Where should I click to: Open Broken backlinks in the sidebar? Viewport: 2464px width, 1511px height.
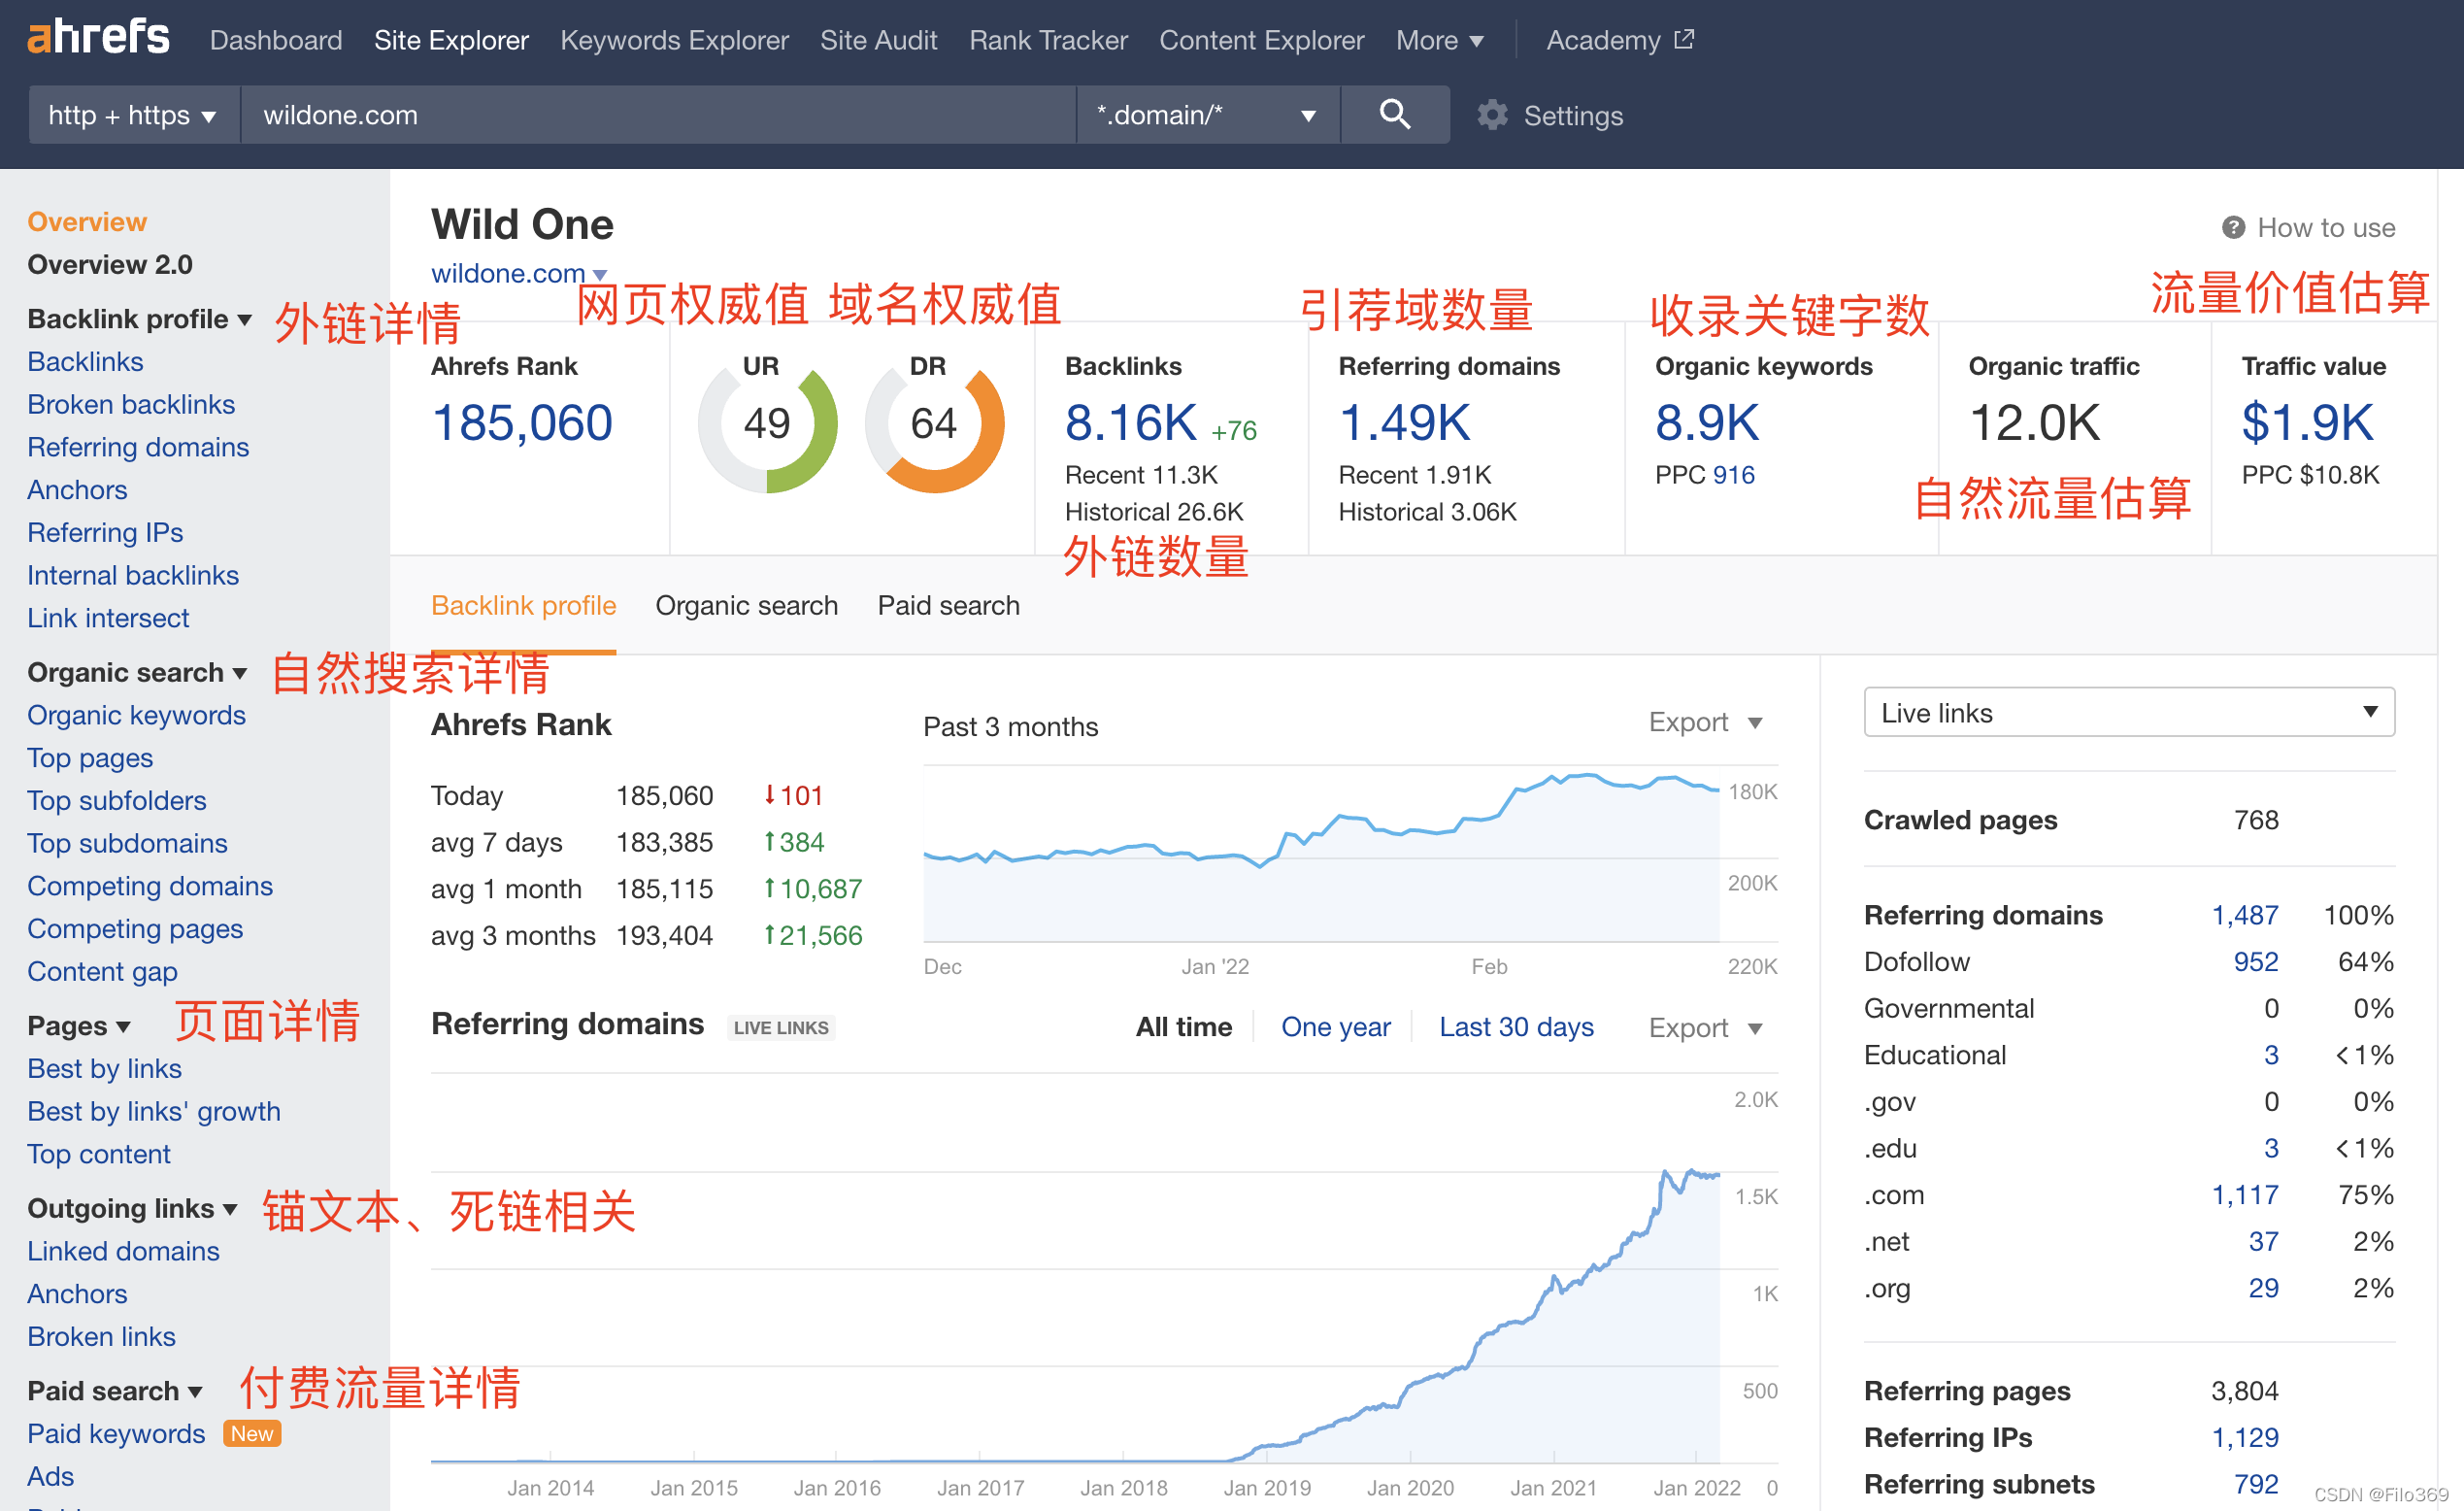[x=131, y=404]
